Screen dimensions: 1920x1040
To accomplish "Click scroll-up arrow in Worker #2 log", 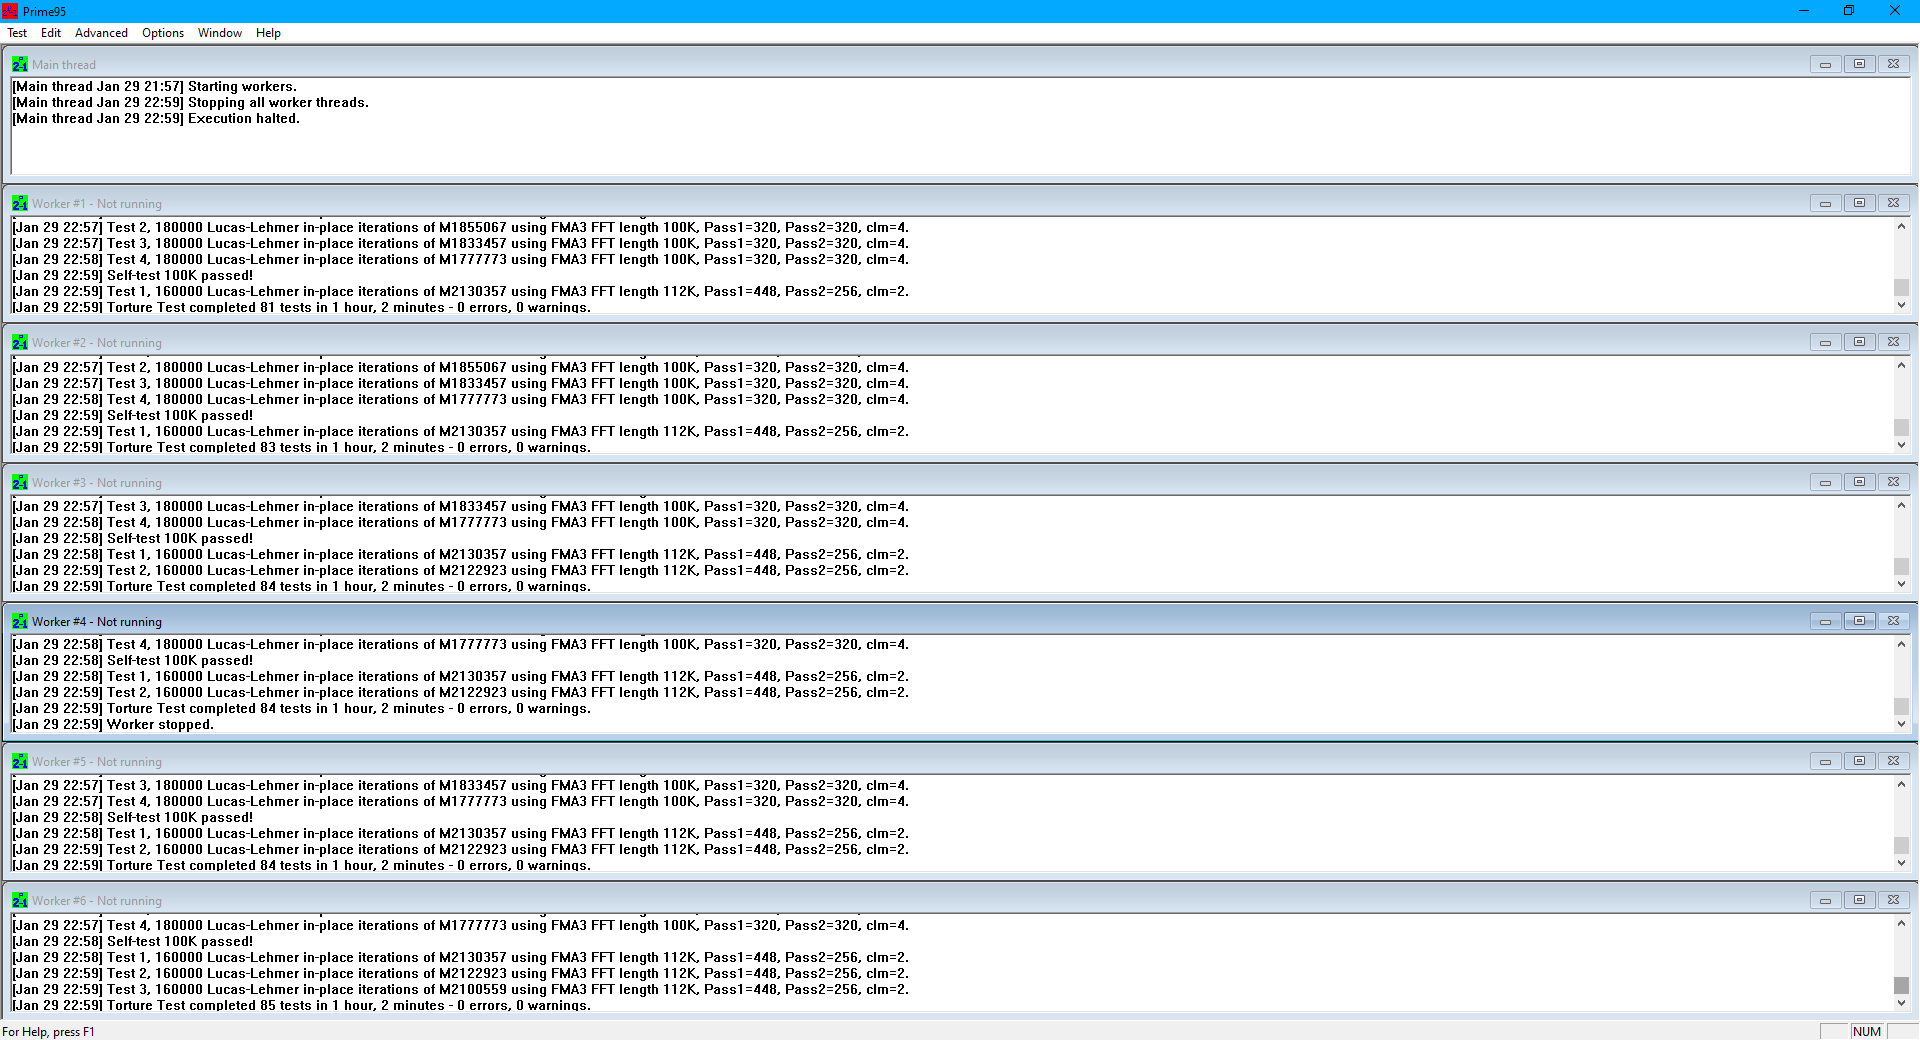I will [1901, 365].
